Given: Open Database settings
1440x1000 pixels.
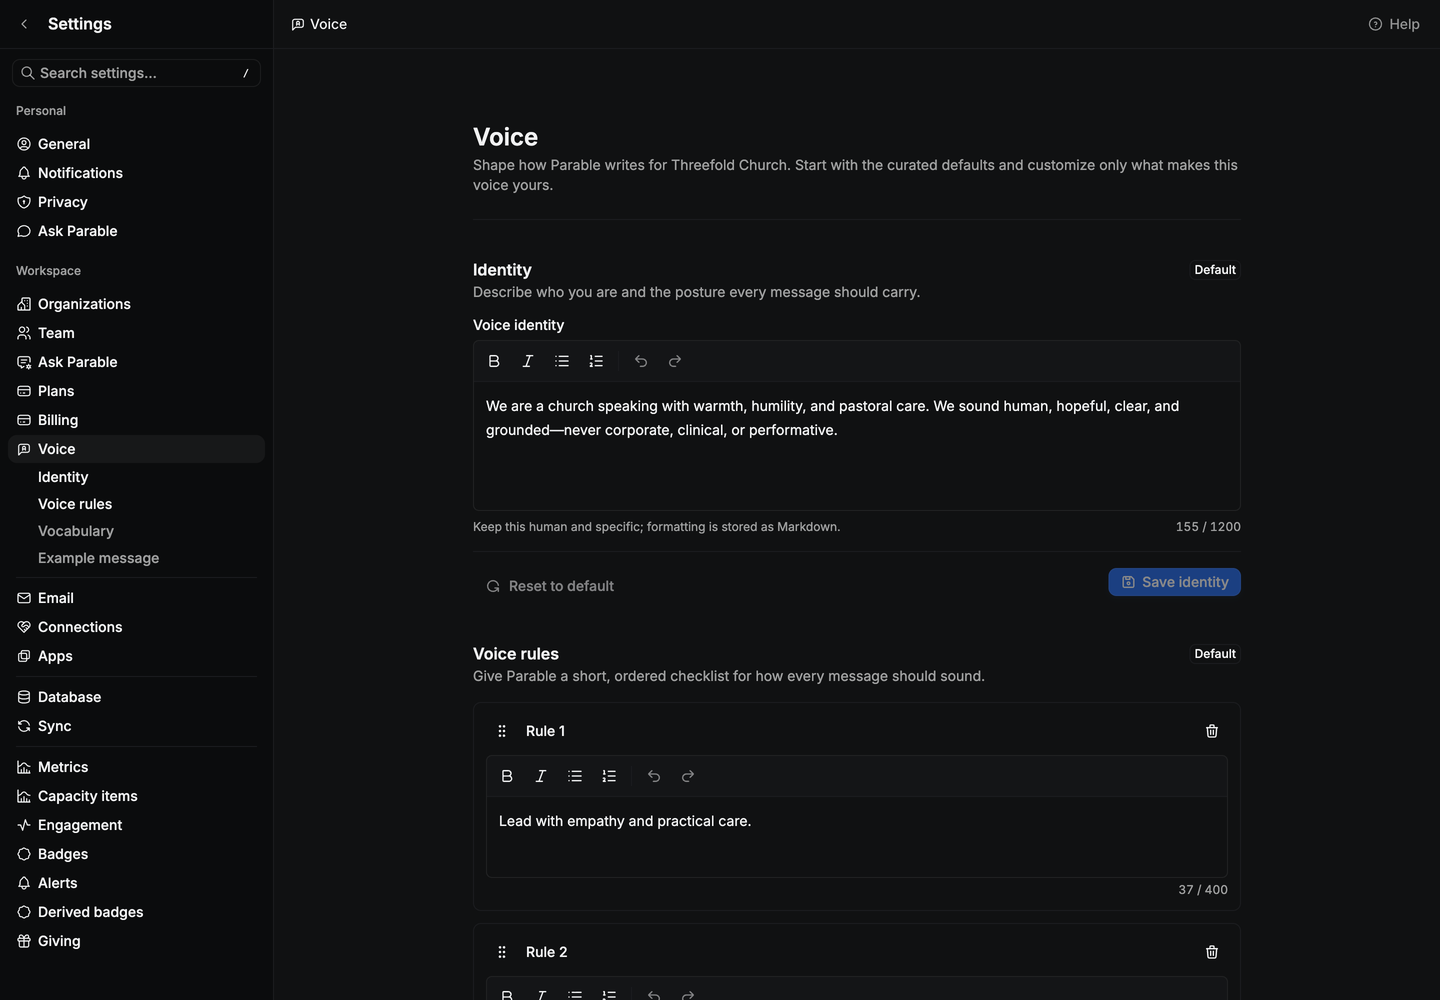Looking at the screenshot, I should click(x=136, y=697).
